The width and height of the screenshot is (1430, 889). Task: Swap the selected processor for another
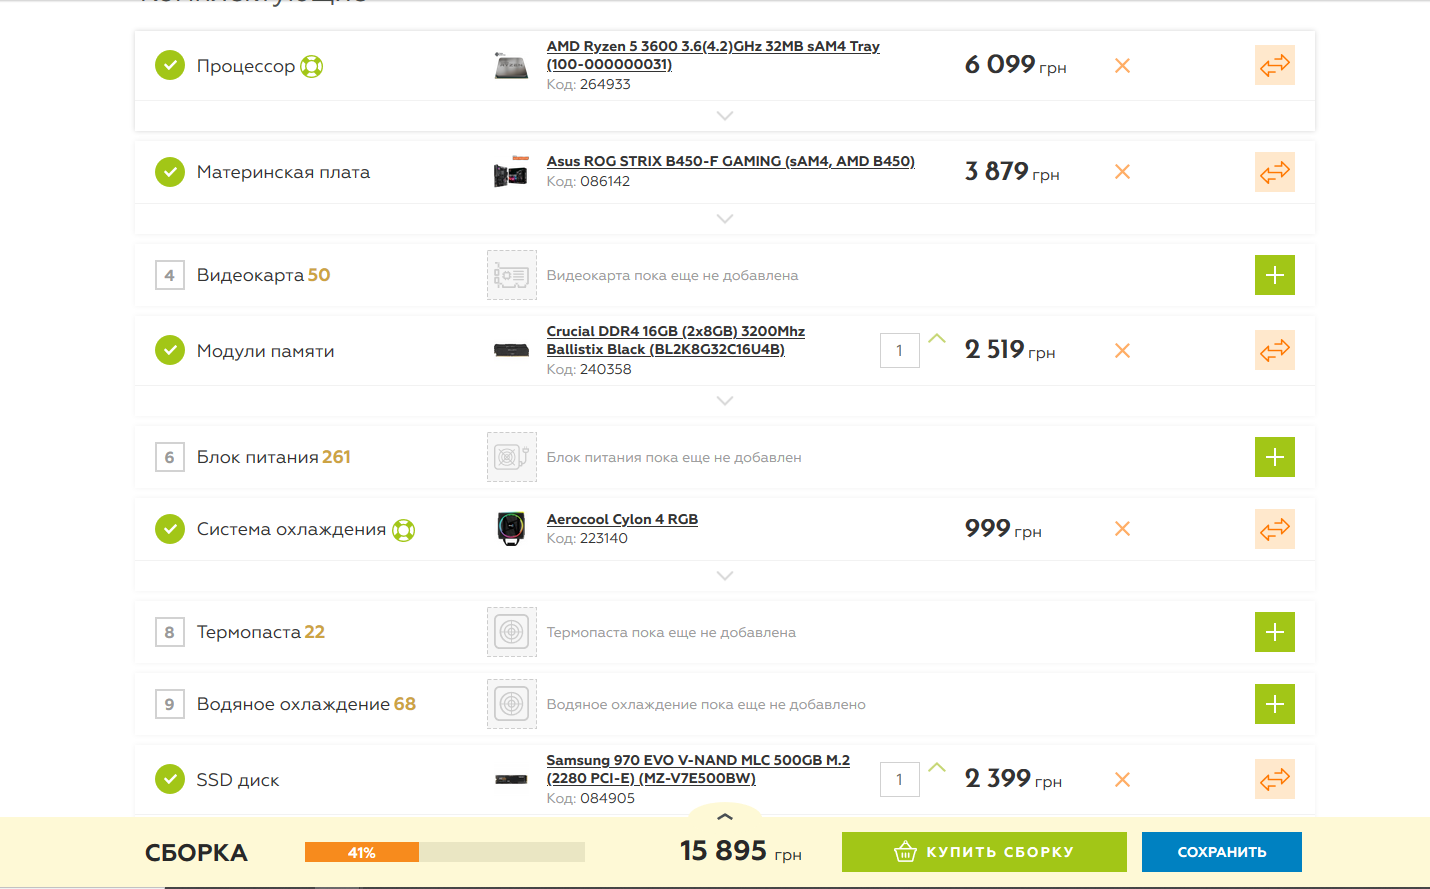click(x=1275, y=66)
